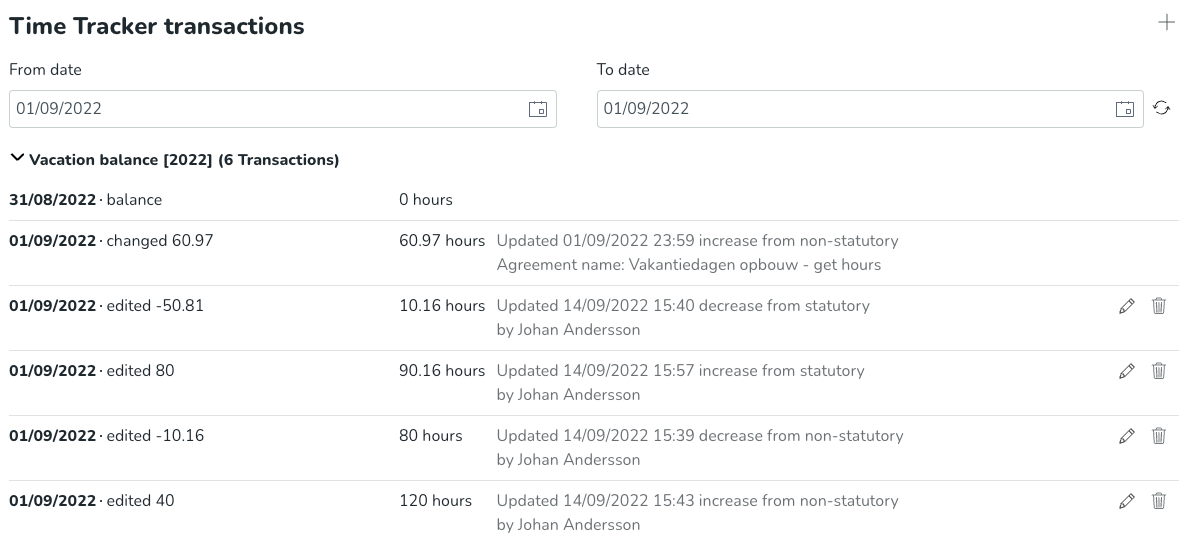Screen dimensions: 1191x543
Task: Click the Vacation balance [2022] heading text
Action: pyautogui.click(x=184, y=159)
